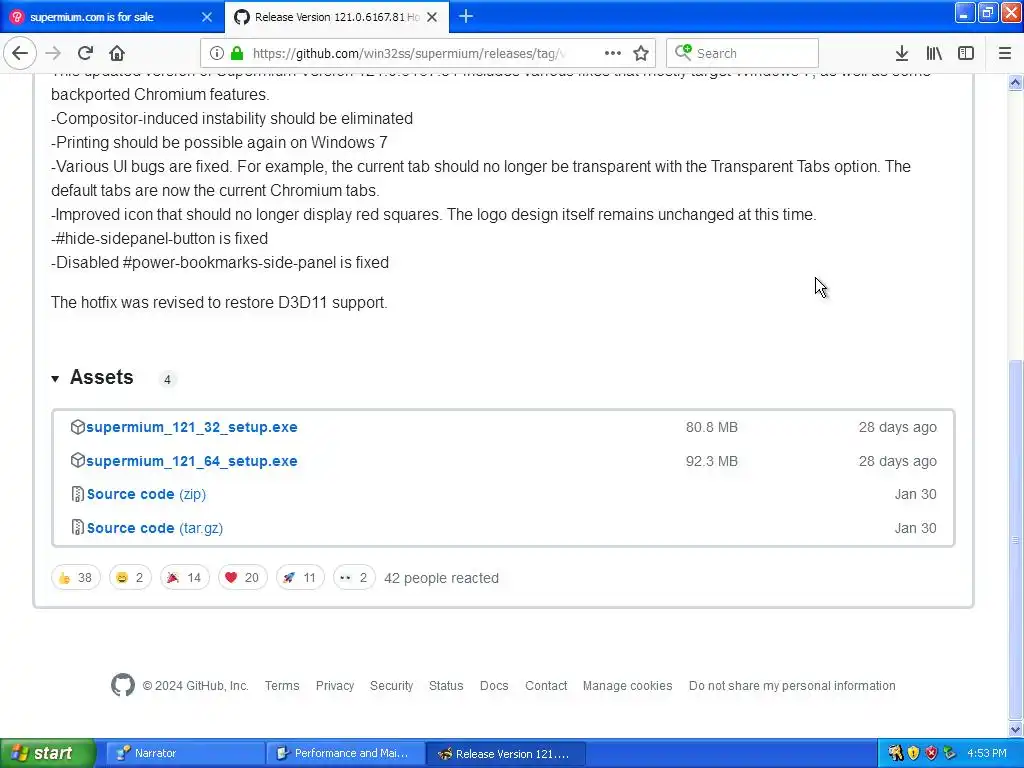
Task: Click scrollbar down arrow
Action: point(1016,729)
